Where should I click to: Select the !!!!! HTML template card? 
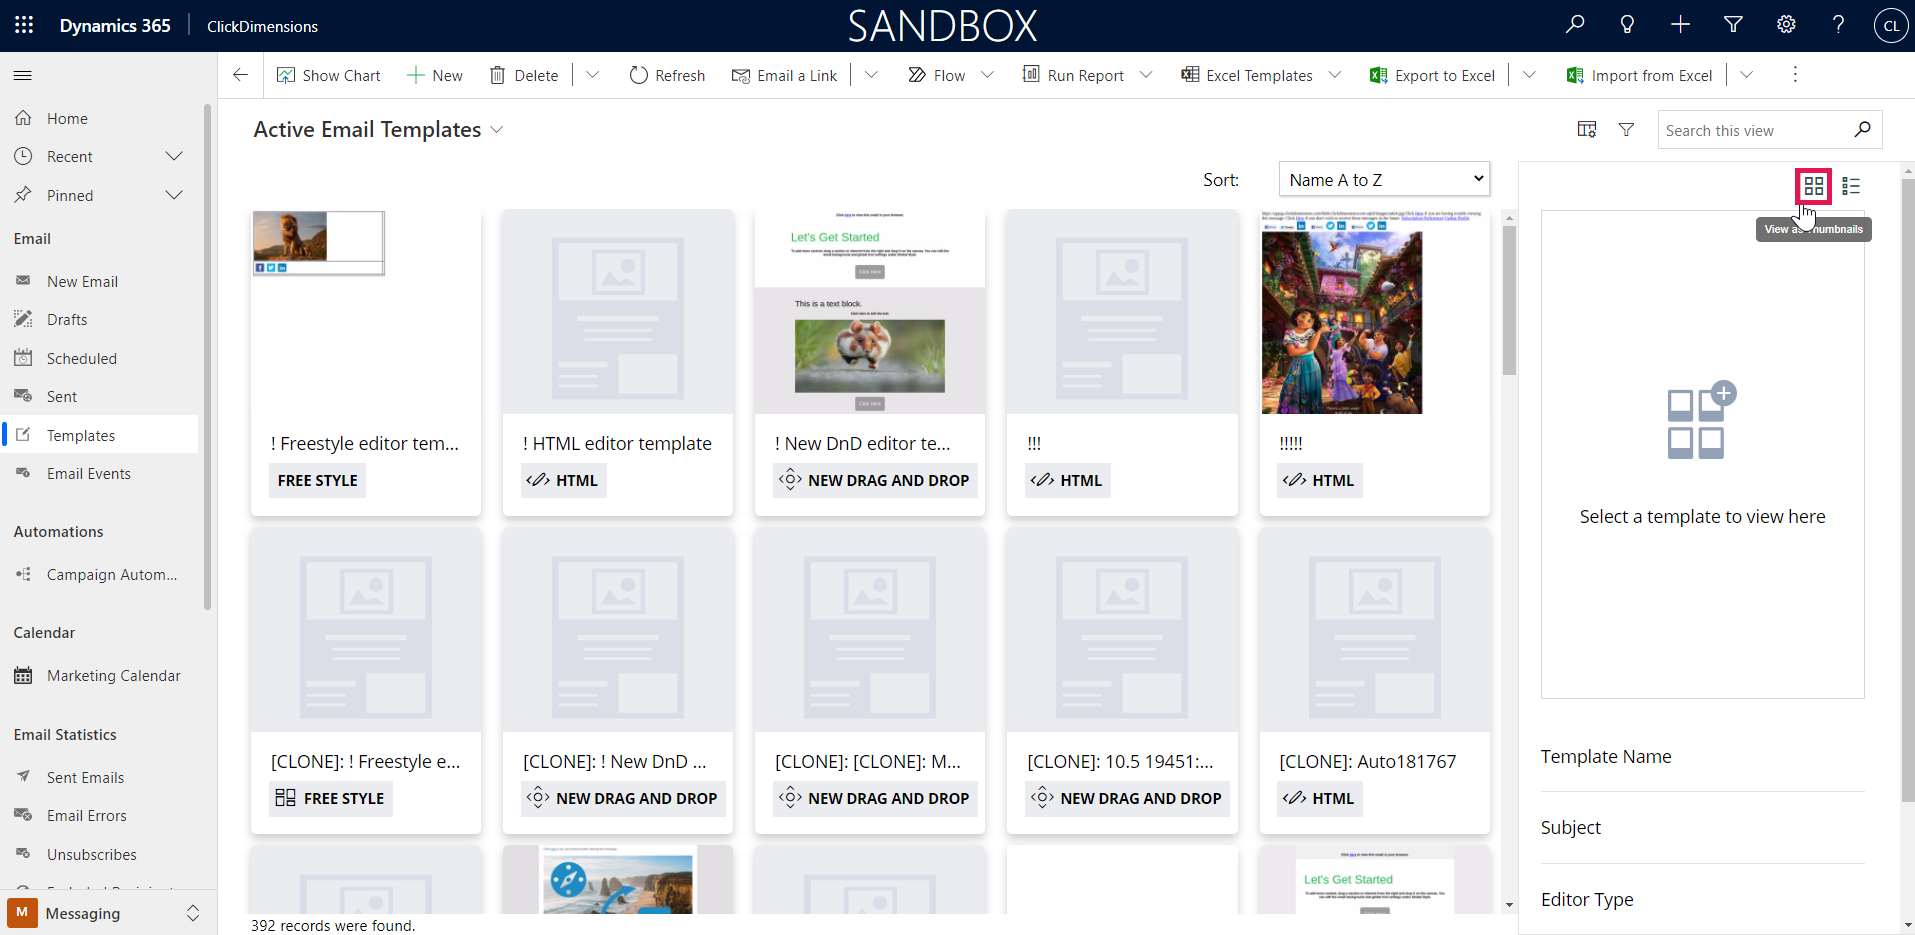[1375, 363]
